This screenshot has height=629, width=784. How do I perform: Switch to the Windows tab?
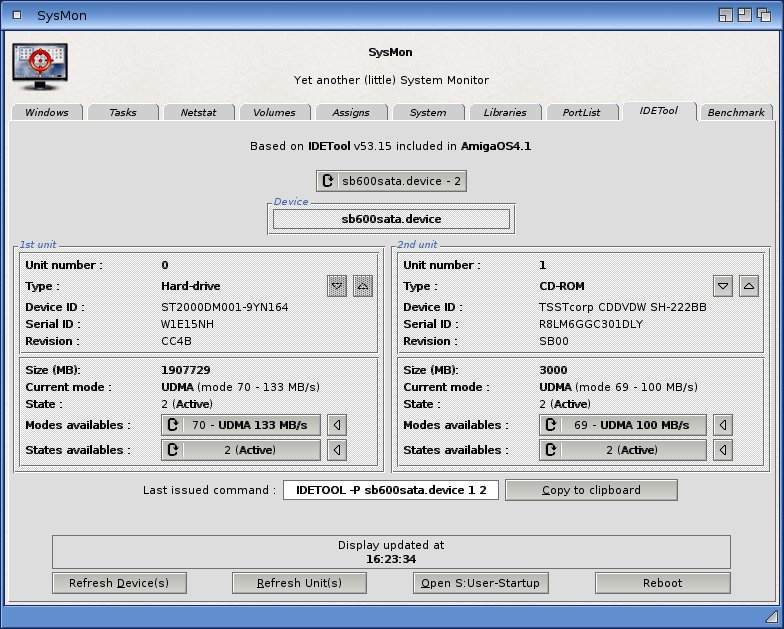coord(47,112)
